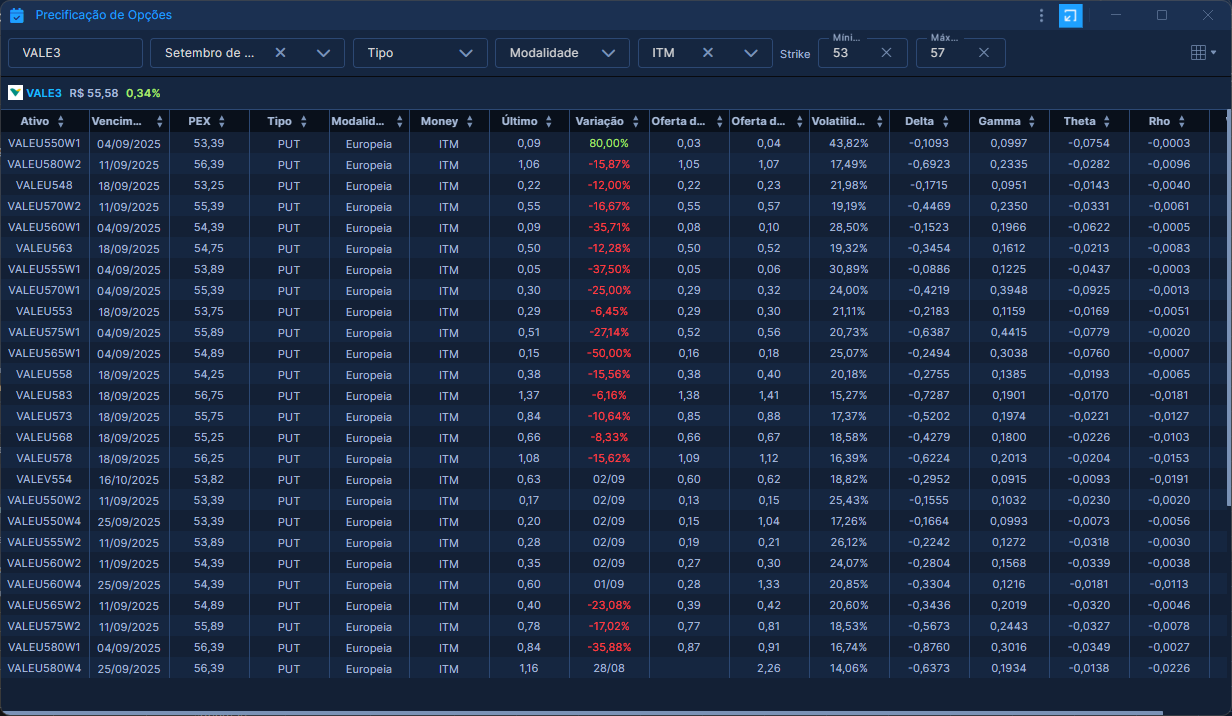Click the 0,34% daily change value
This screenshot has width=1232, height=716.
(143, 93)
